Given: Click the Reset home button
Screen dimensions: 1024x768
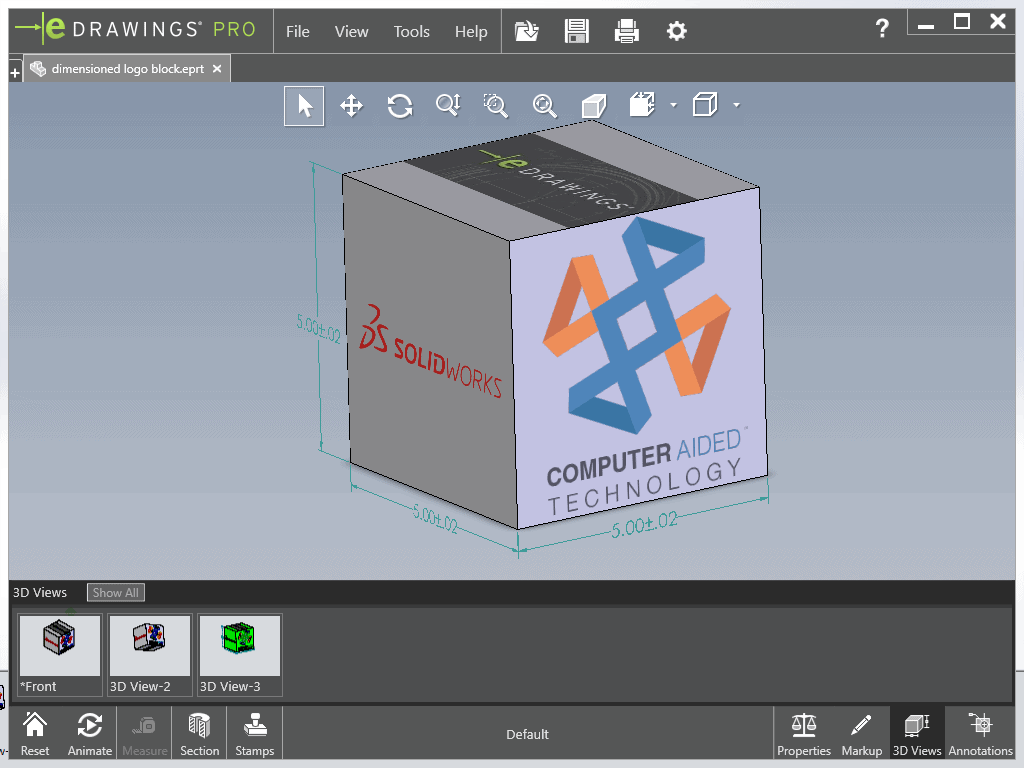Looking at the screenshot, I should pyautogui.click(x=35, y=734).
